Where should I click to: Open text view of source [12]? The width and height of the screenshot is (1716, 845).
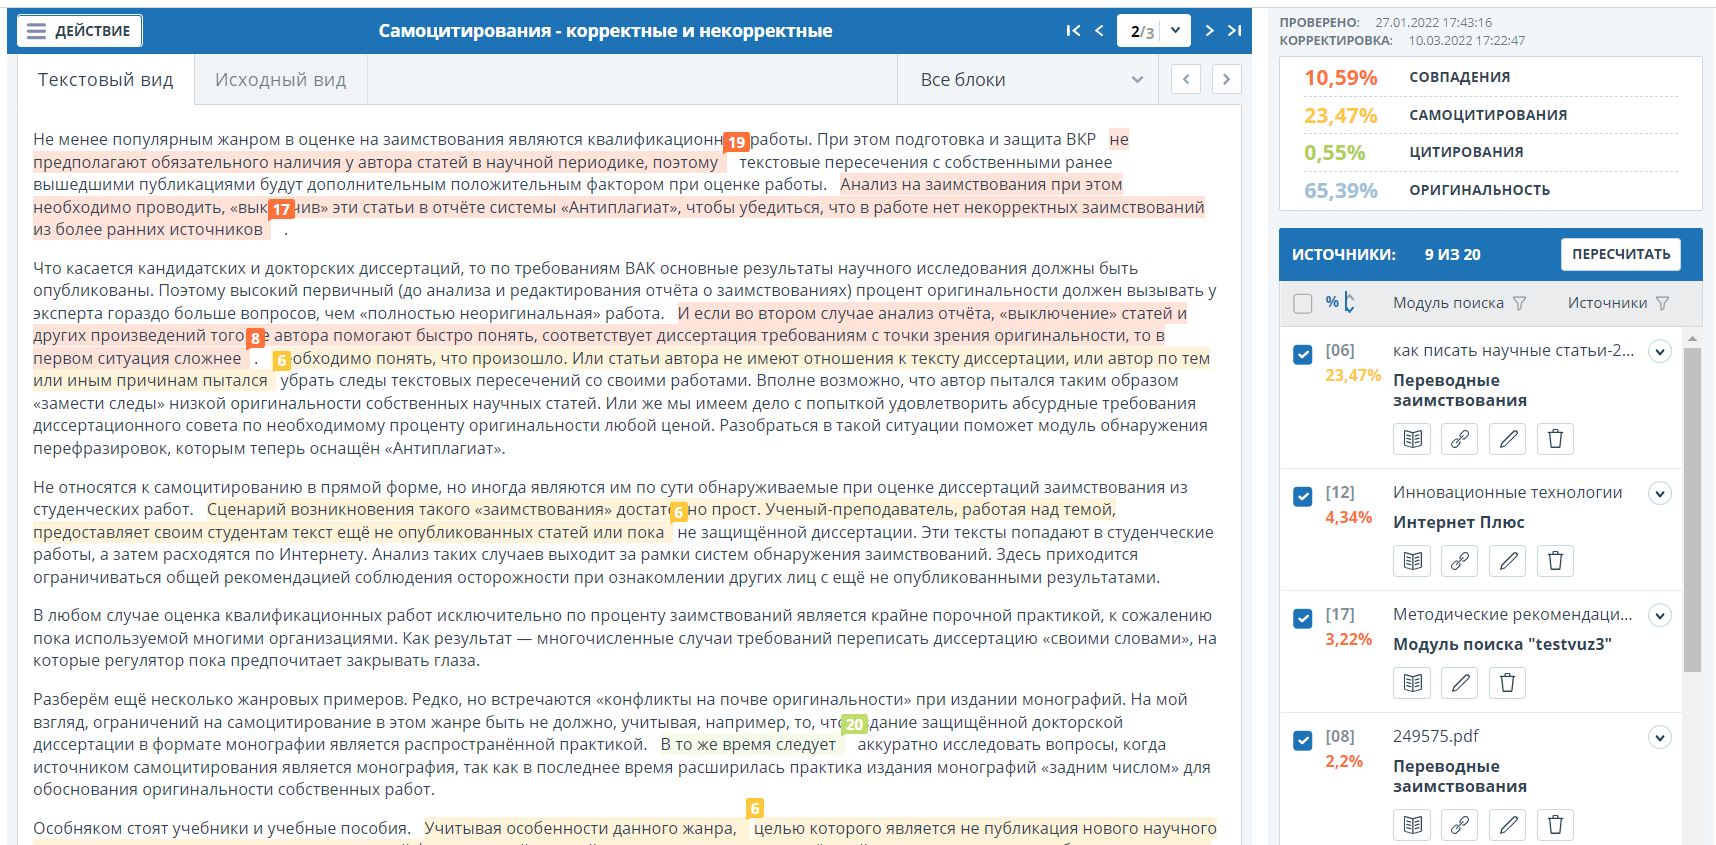click(x=1412, y=561)
